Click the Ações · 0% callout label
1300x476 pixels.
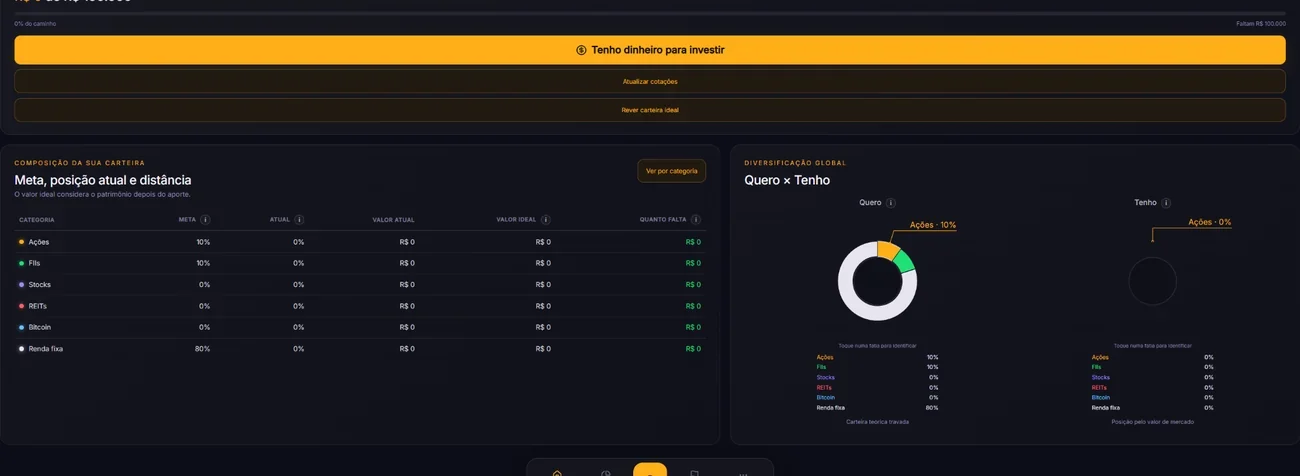point(1210,222)
